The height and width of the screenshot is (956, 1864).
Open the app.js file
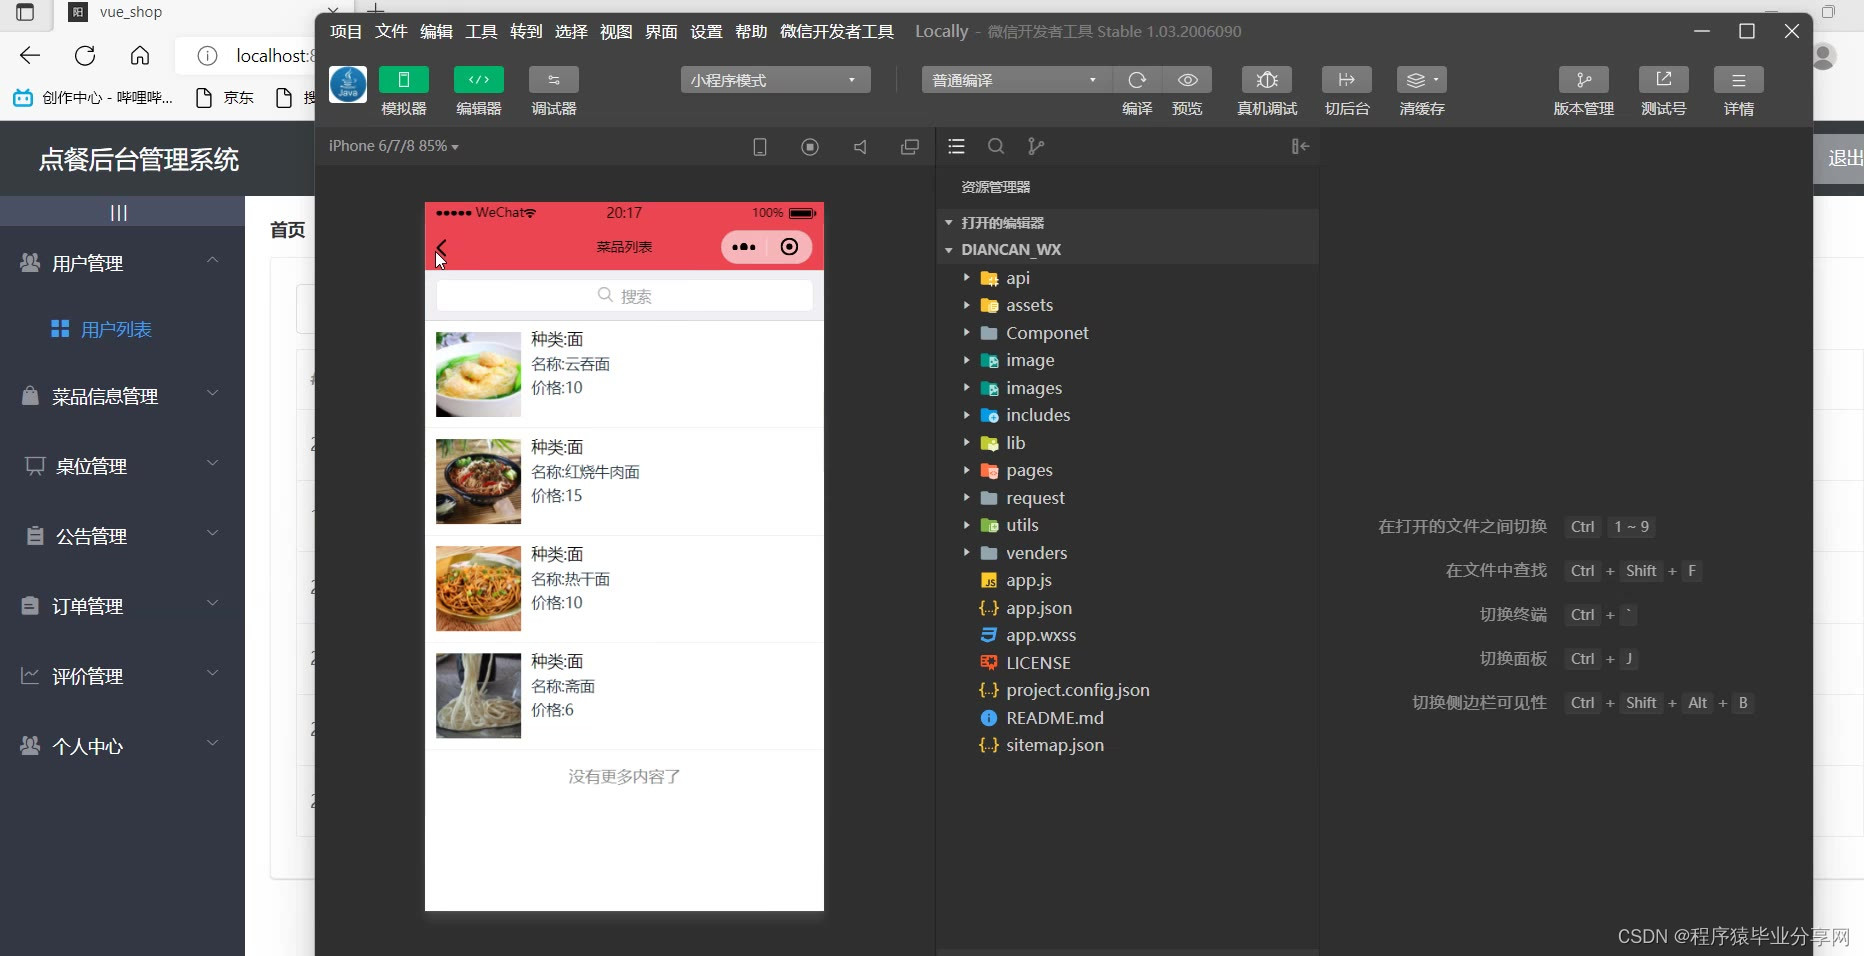[1127, 580]
